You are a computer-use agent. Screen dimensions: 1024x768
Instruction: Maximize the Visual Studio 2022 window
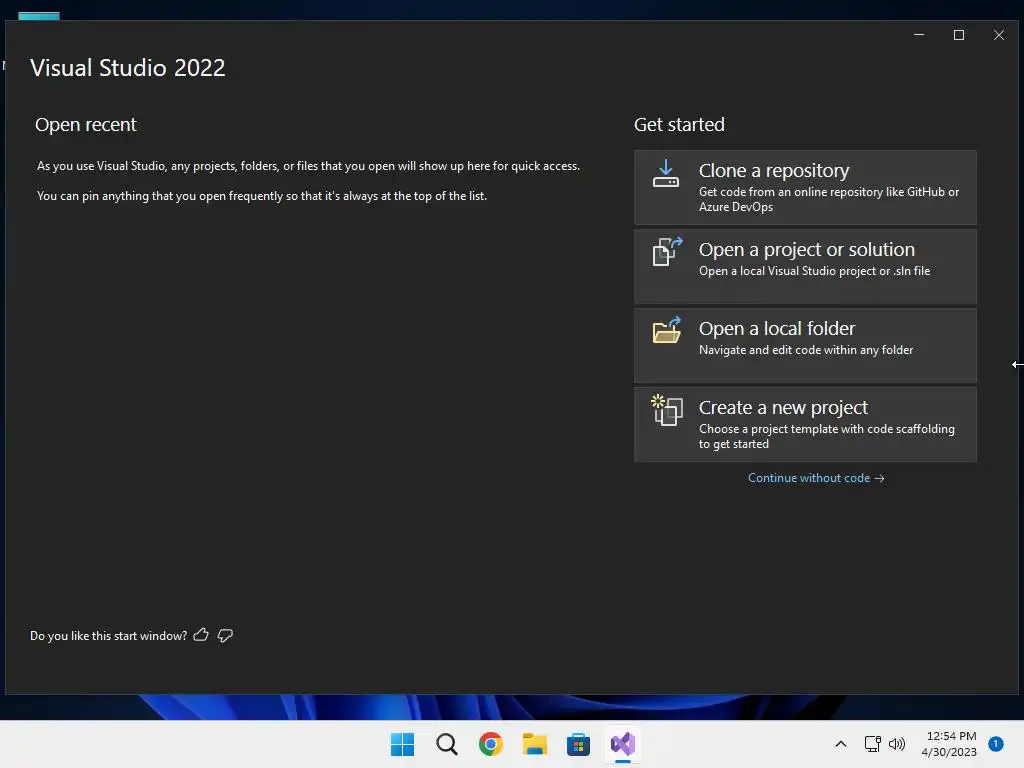(x=959, y=35)
